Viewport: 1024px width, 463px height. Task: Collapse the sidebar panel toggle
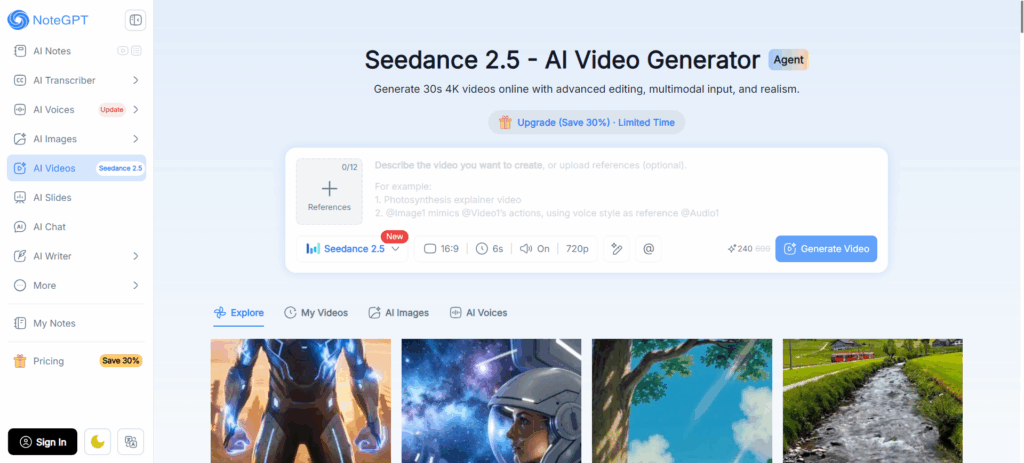tap(135, 20)
